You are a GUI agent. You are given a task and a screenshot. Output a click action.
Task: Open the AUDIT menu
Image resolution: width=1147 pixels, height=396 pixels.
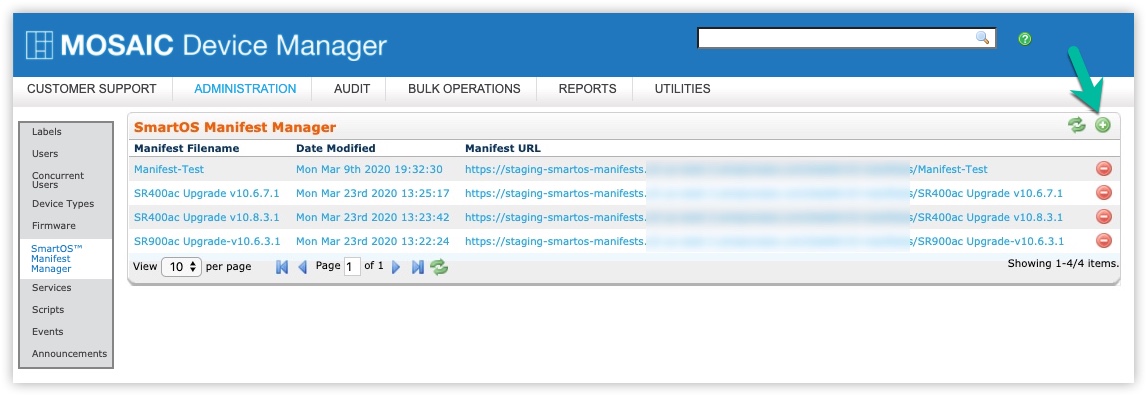[352, 89]
